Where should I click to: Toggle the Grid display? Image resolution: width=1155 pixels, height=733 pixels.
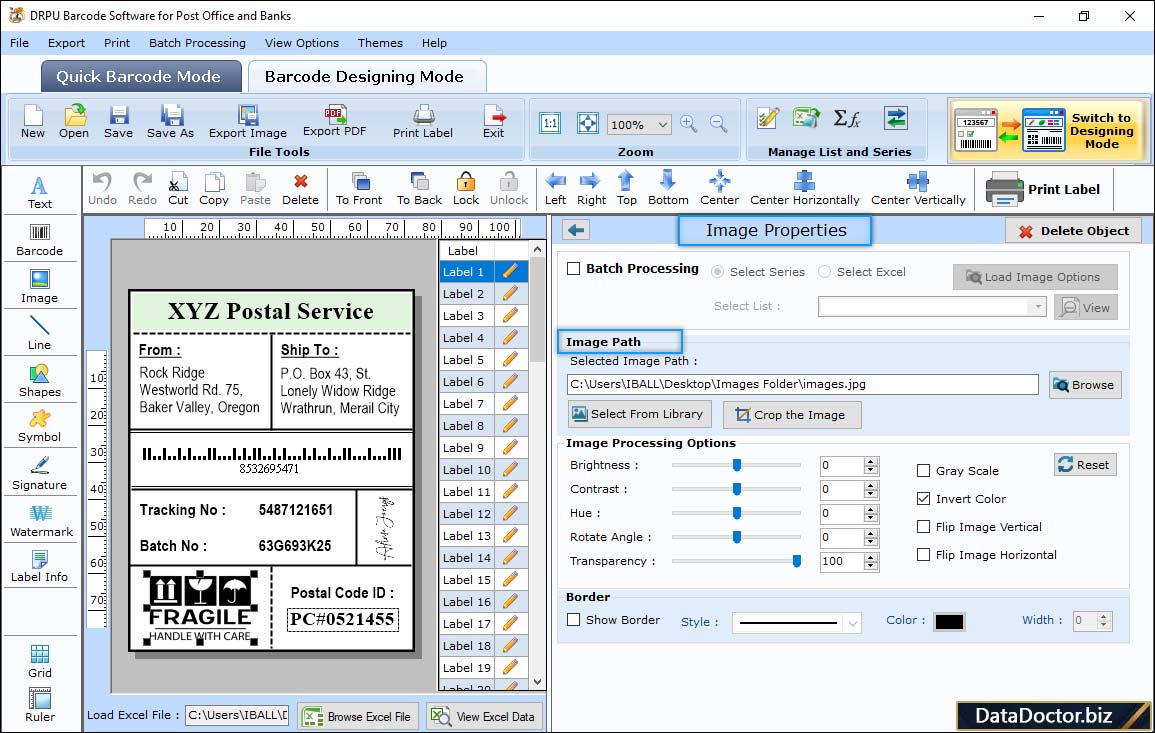coord(40,661)
